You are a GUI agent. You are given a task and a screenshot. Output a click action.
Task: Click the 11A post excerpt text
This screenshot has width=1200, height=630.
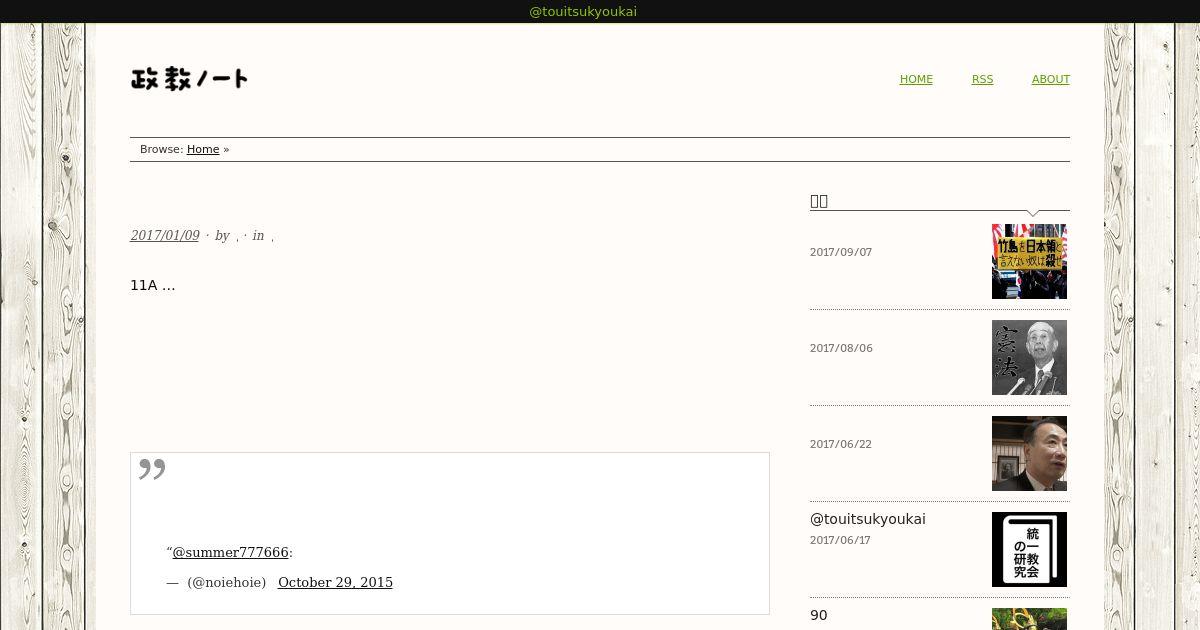pyautogui.click(x=153, y=285)
